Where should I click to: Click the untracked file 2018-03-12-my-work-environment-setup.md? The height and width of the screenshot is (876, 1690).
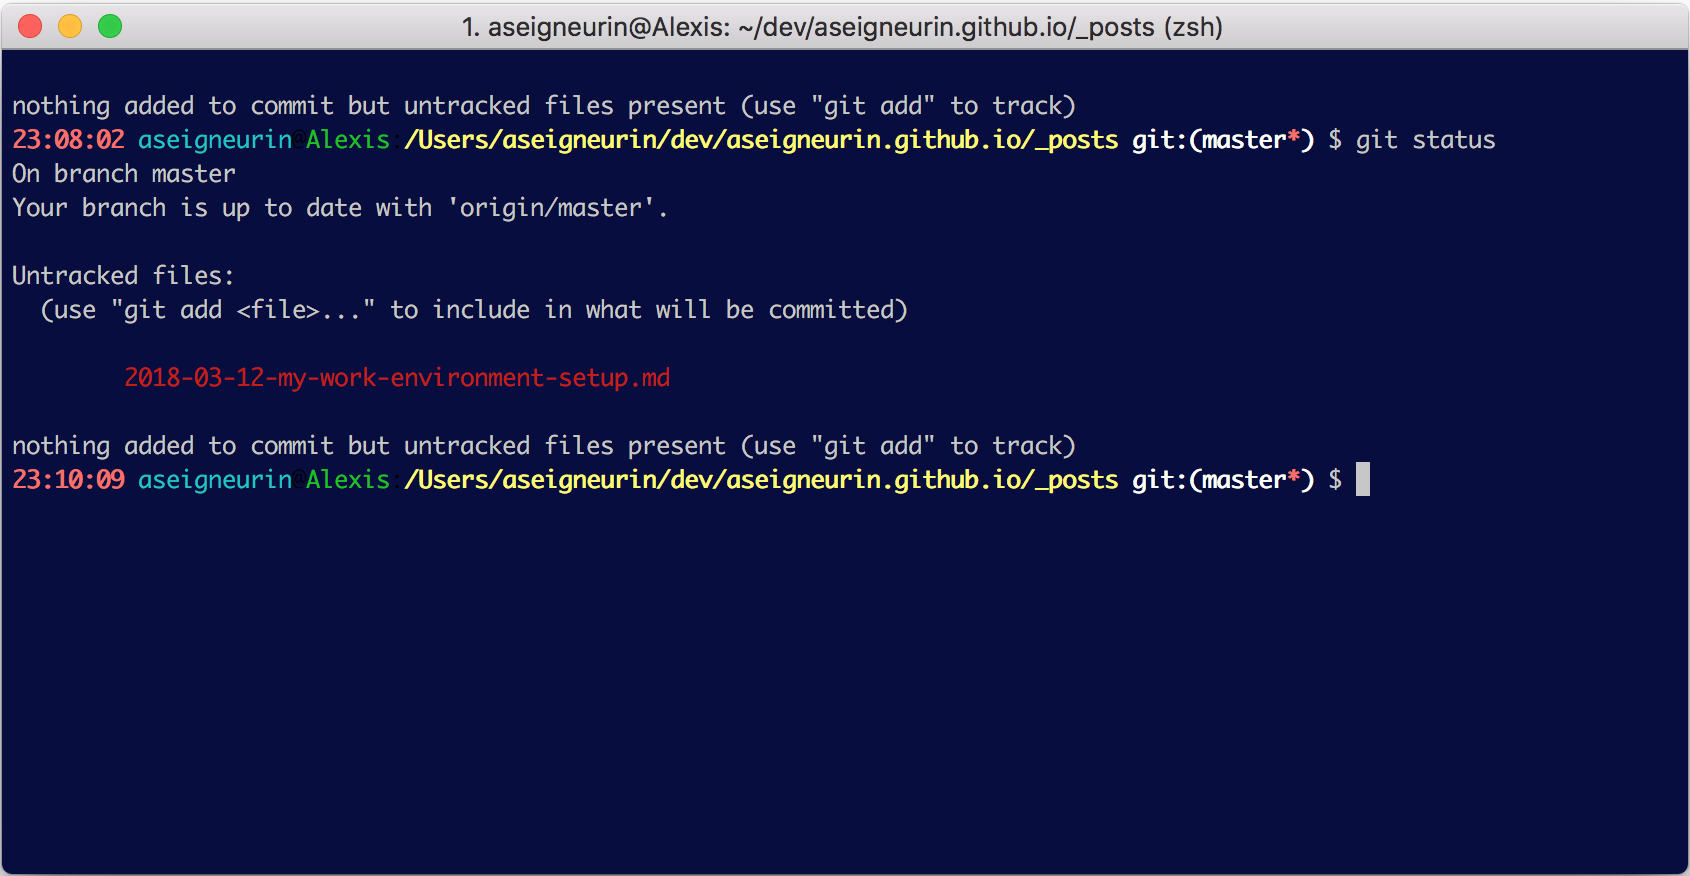(397, 378)
